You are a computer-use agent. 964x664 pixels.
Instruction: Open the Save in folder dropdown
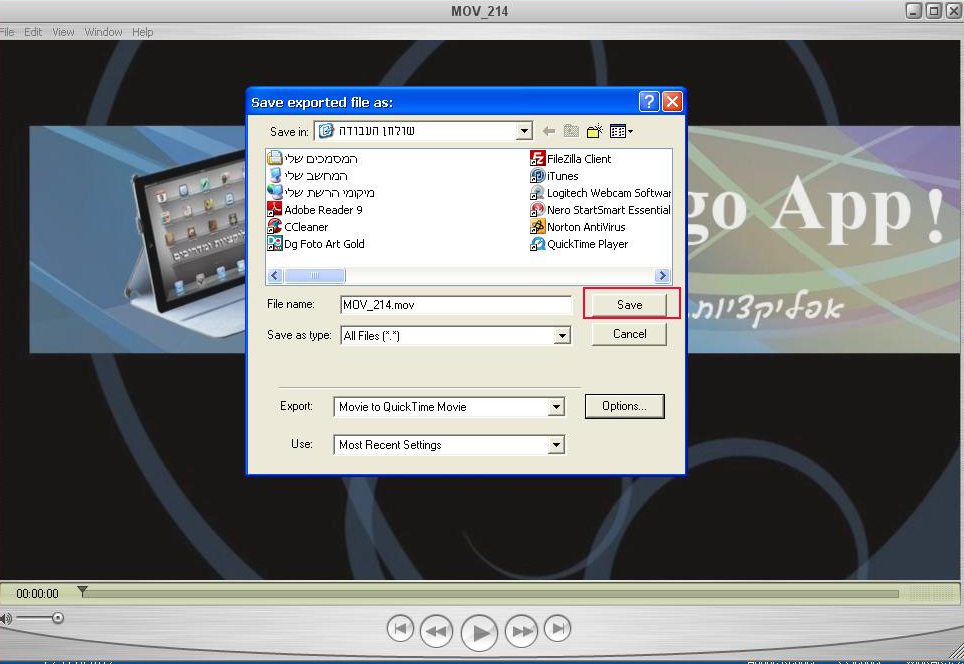pyautogui.click(x=524, y=130)
